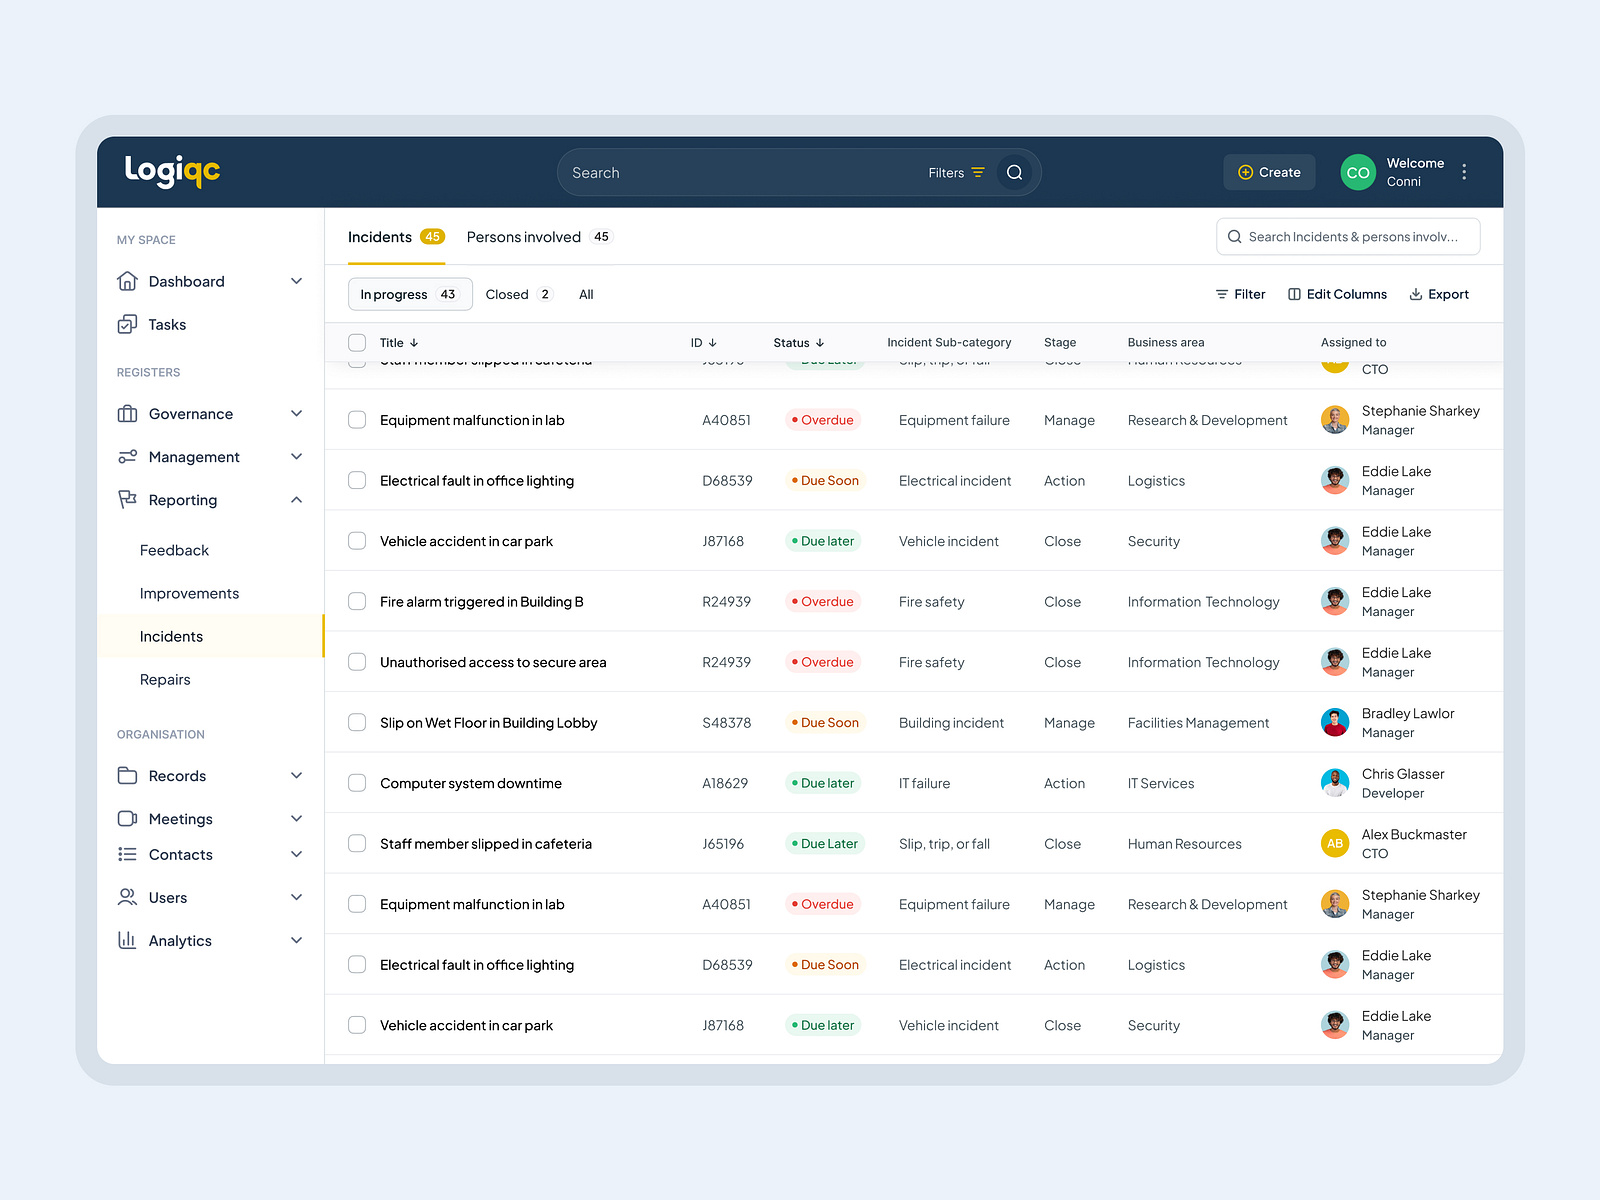The height and width of the screenshot is (1200, 1600).
Task: Select the All filter tab
Action: 586,294
